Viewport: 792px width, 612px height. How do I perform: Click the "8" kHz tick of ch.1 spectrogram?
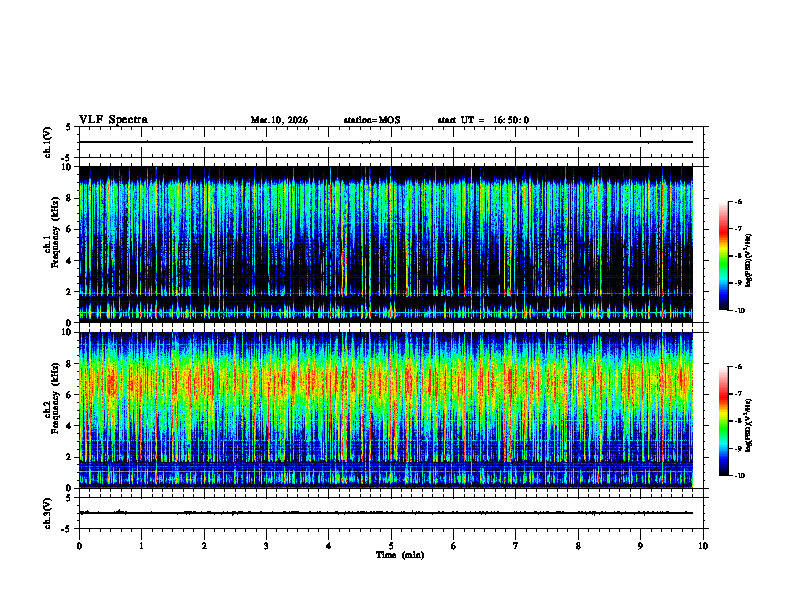point(69,198)
